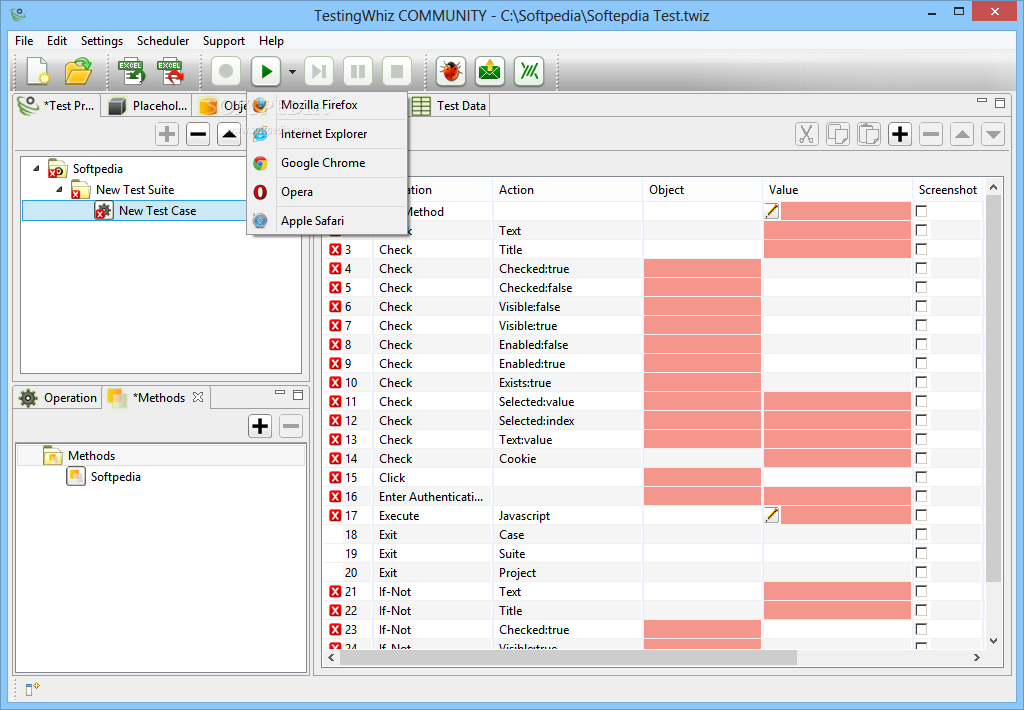
Task: Click the Methods panel minus button
Action: click(x=291, y=426)
